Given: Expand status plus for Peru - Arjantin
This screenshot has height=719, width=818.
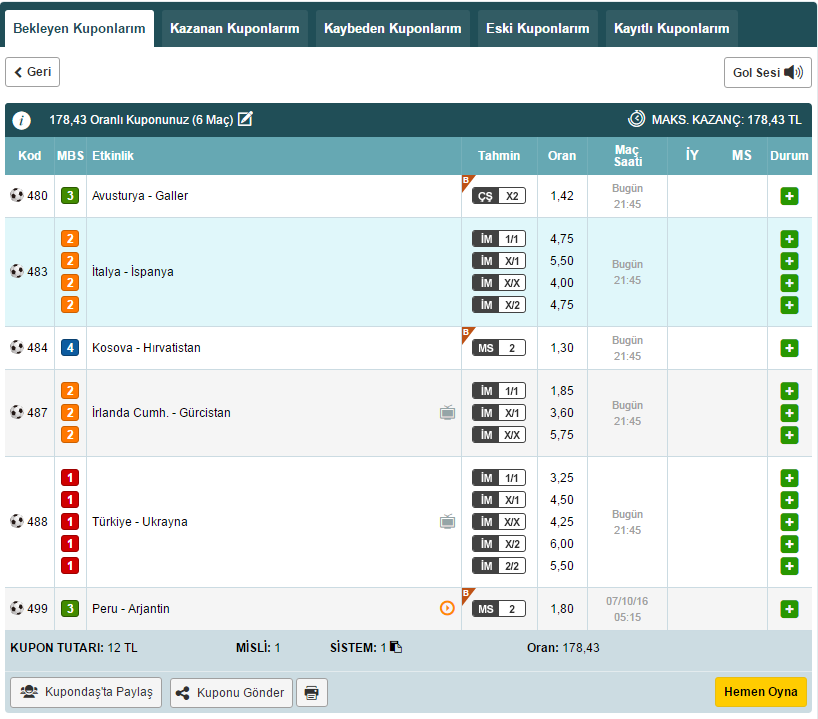Looking at the screenshot, I should click(789, 609).
